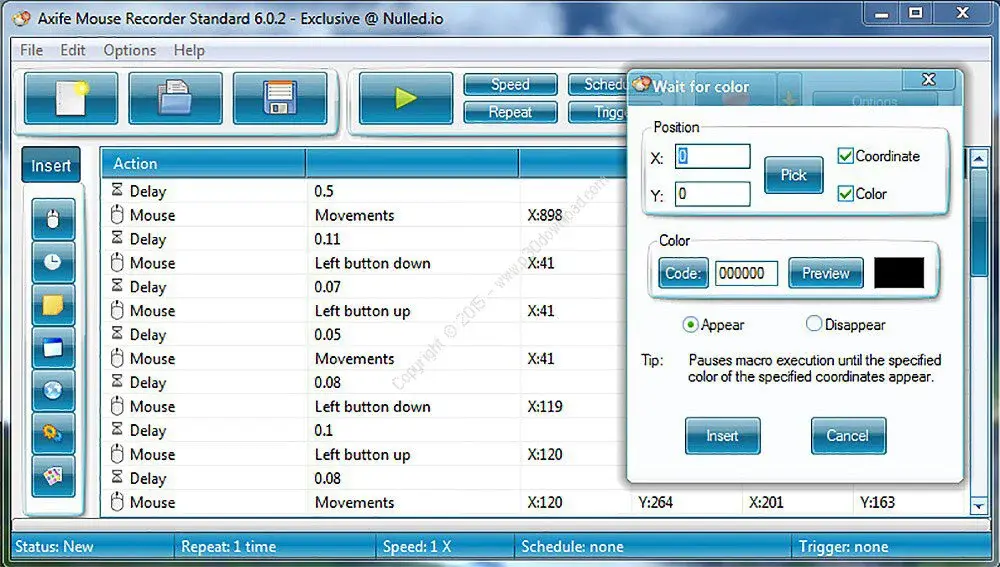Click the Insert panel header button
The width and height of the screenshot is (1000, 567).
click(51, 165)
